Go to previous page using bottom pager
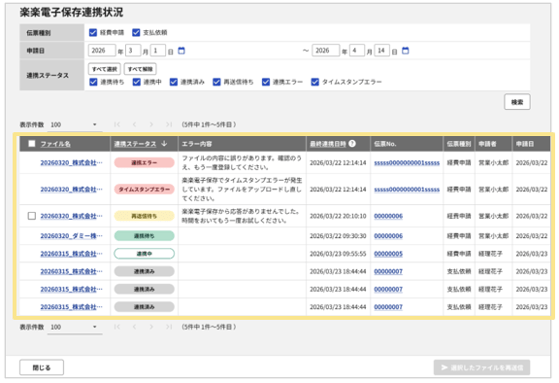The height and width of the screenshot is (383, 559). (134, 327)
